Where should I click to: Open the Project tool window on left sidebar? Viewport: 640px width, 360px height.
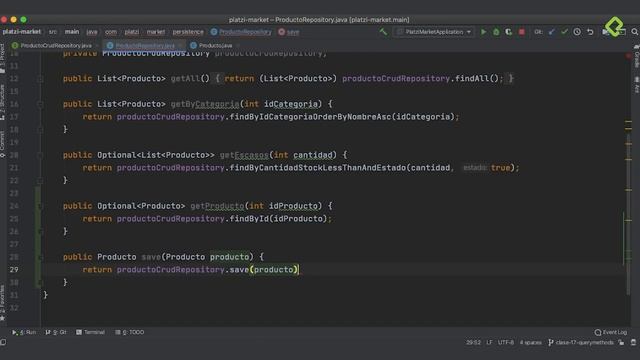pyautogui.click(x=2, y=58)
